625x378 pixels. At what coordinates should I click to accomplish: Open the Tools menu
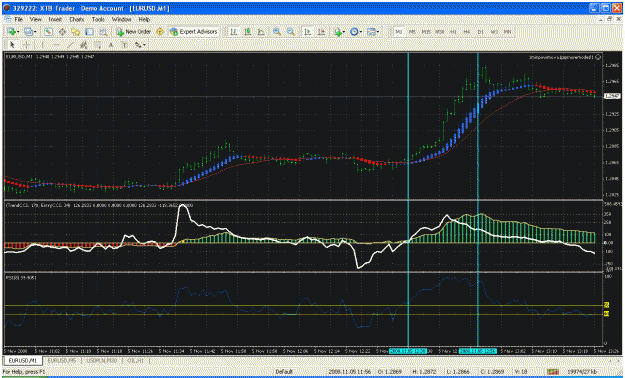click(98, 19)
